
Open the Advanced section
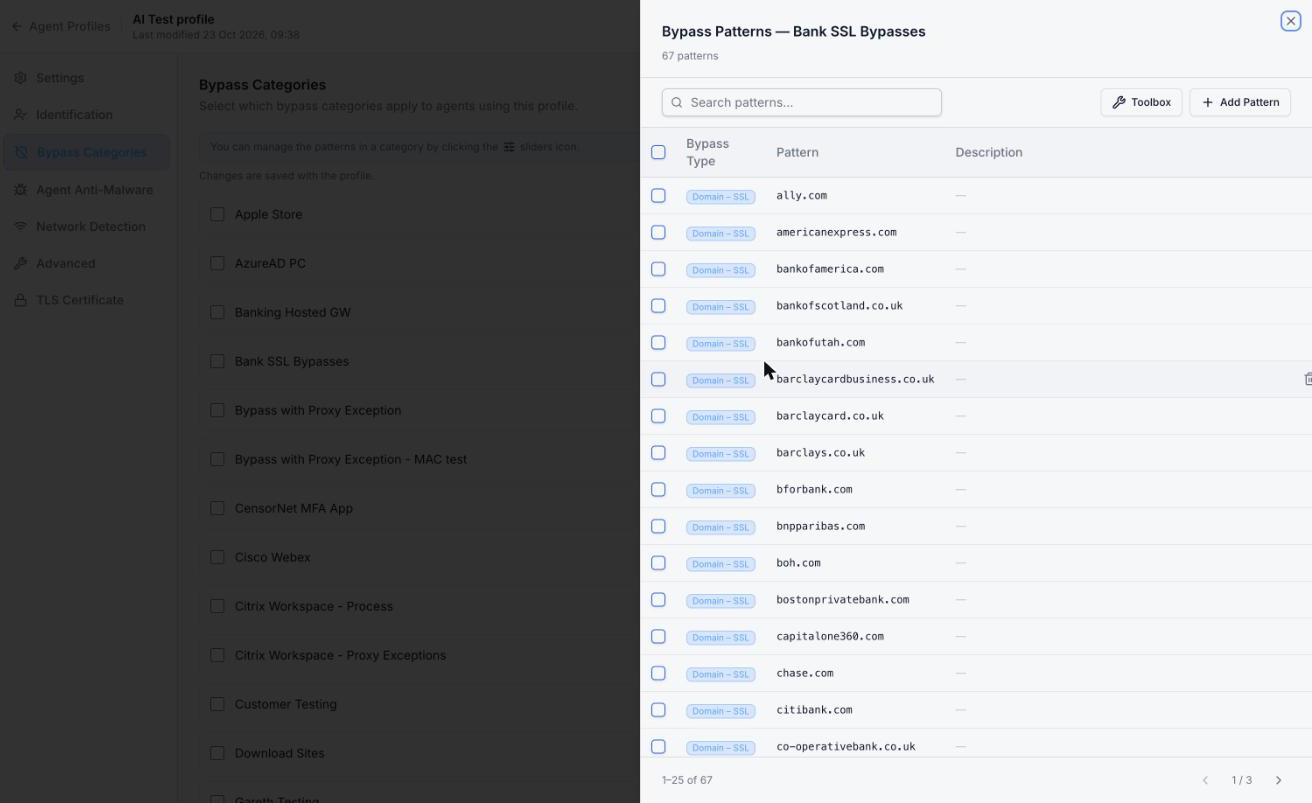pyautogui.click(x=65, y=264)
